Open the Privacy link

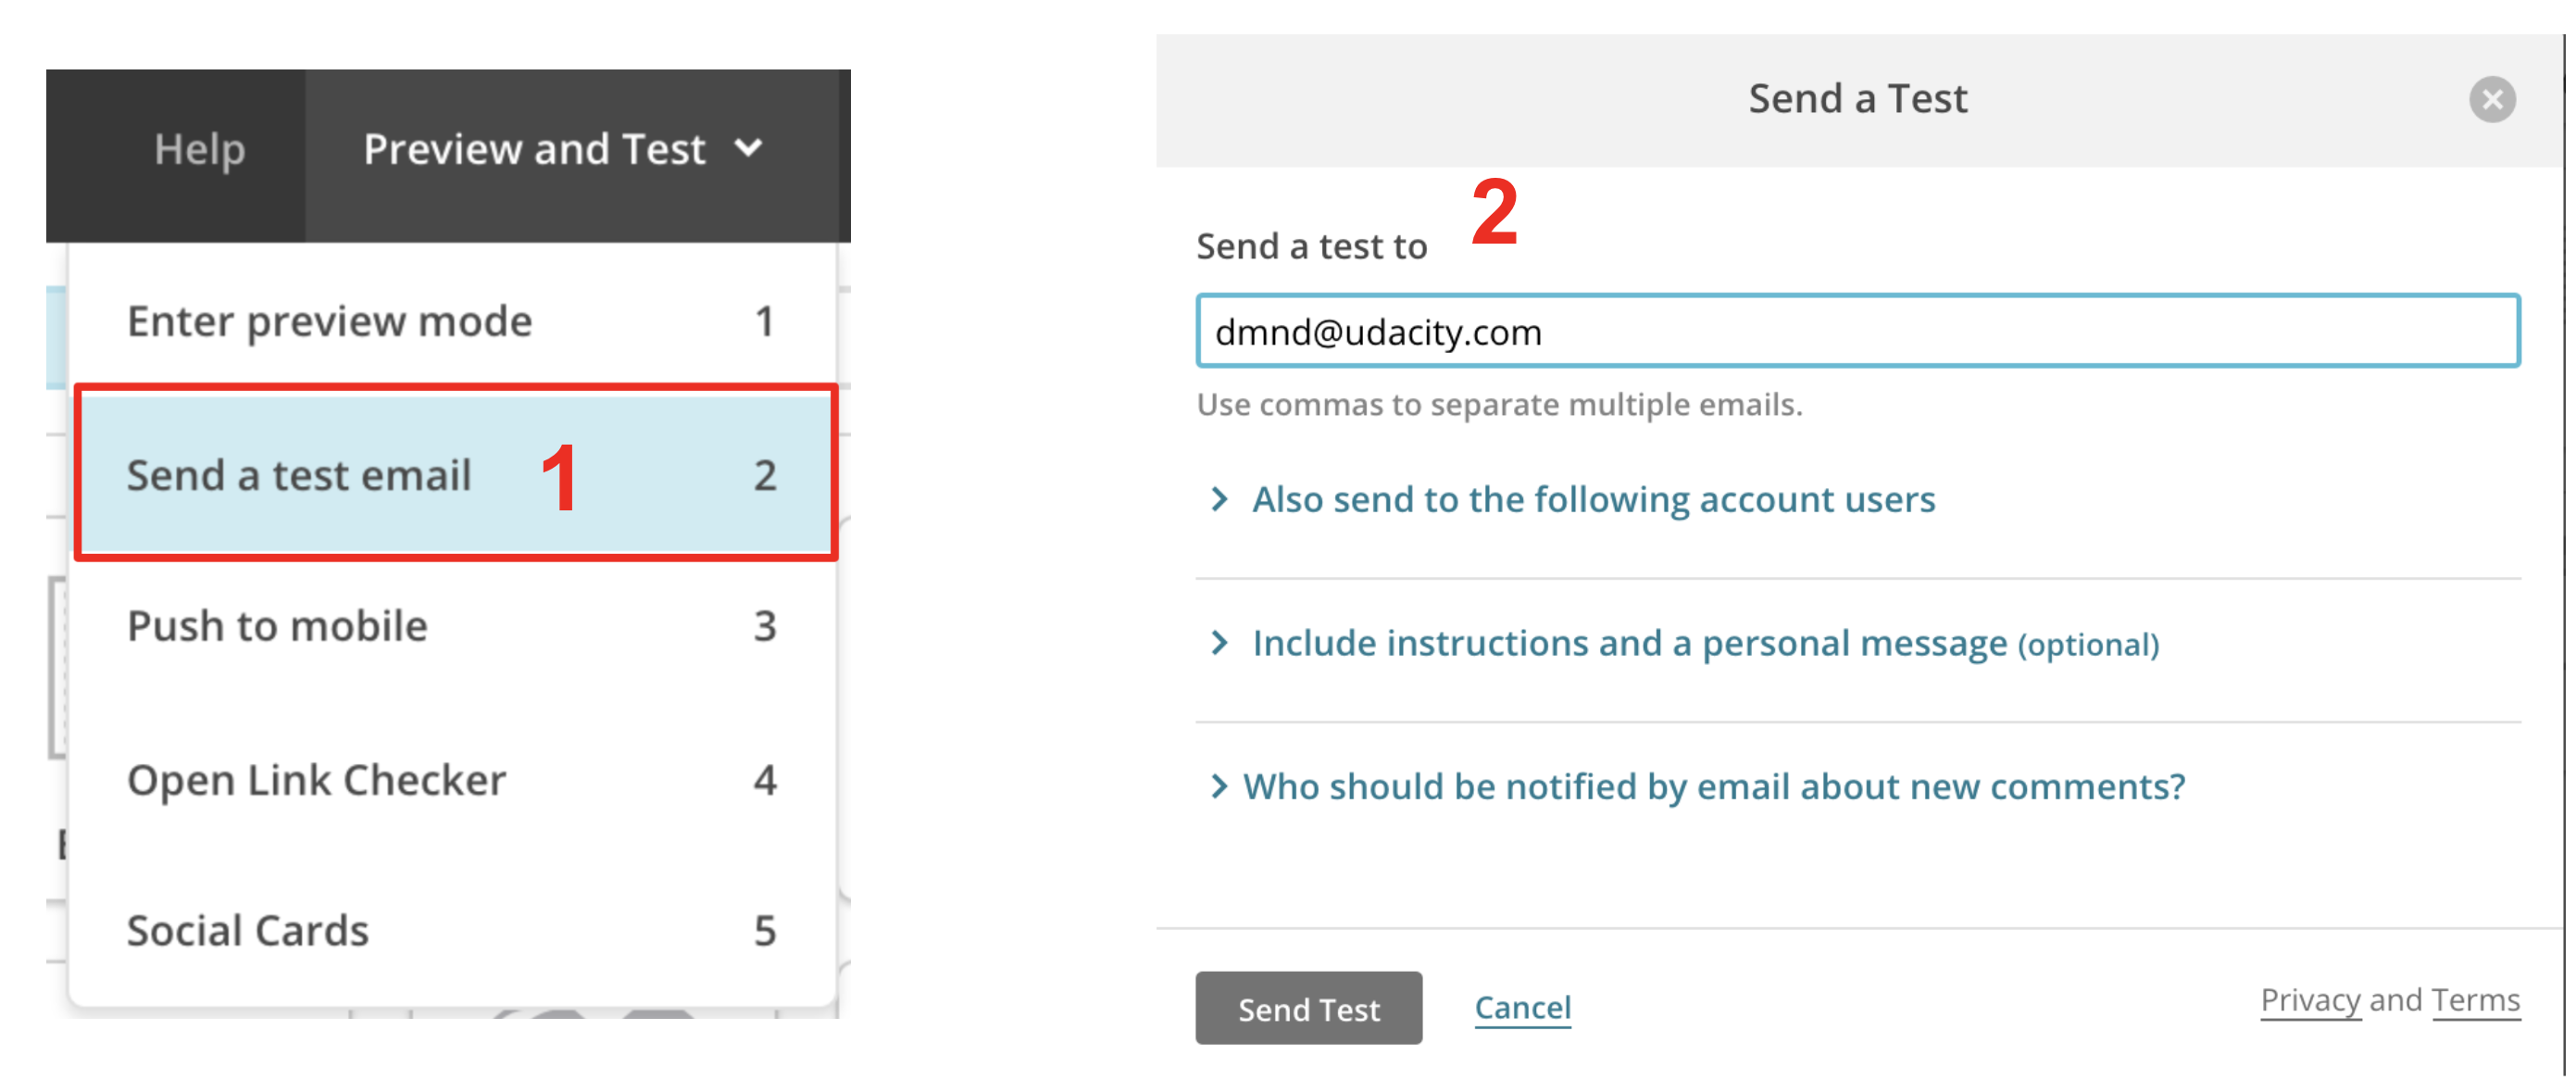pos(2310,1000)
